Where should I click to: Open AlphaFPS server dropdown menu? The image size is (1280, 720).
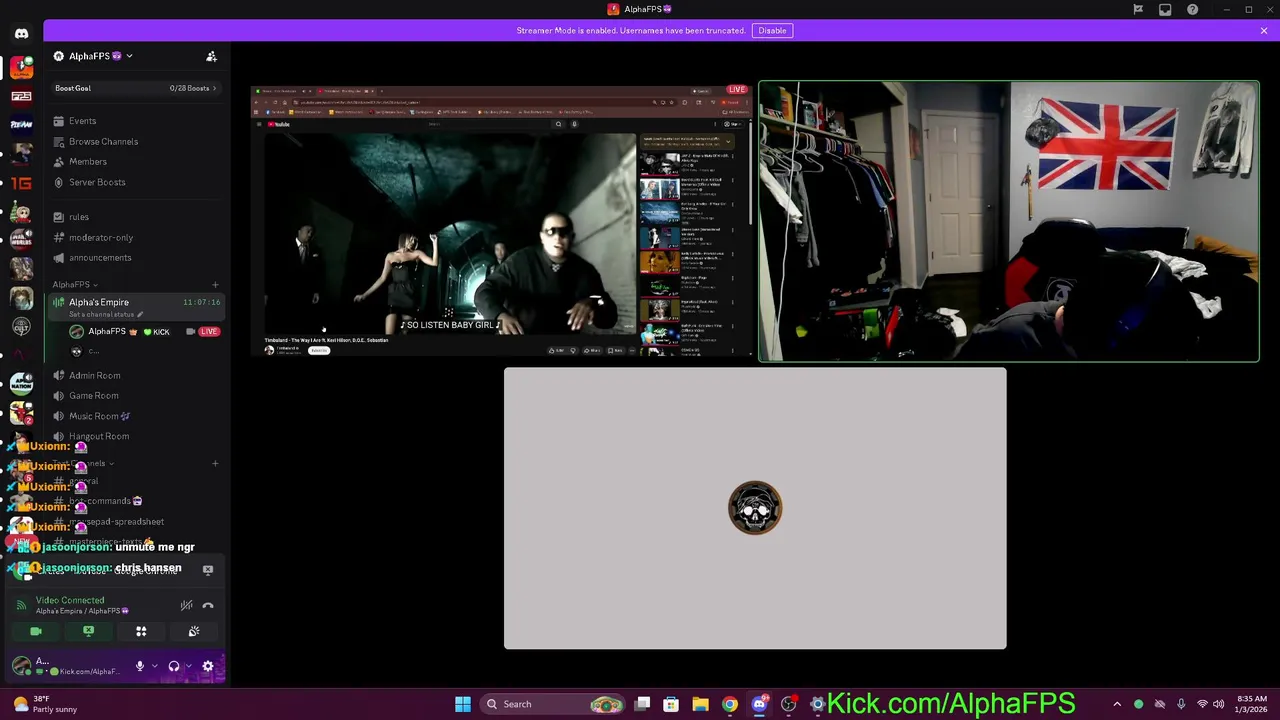[94, 56]
